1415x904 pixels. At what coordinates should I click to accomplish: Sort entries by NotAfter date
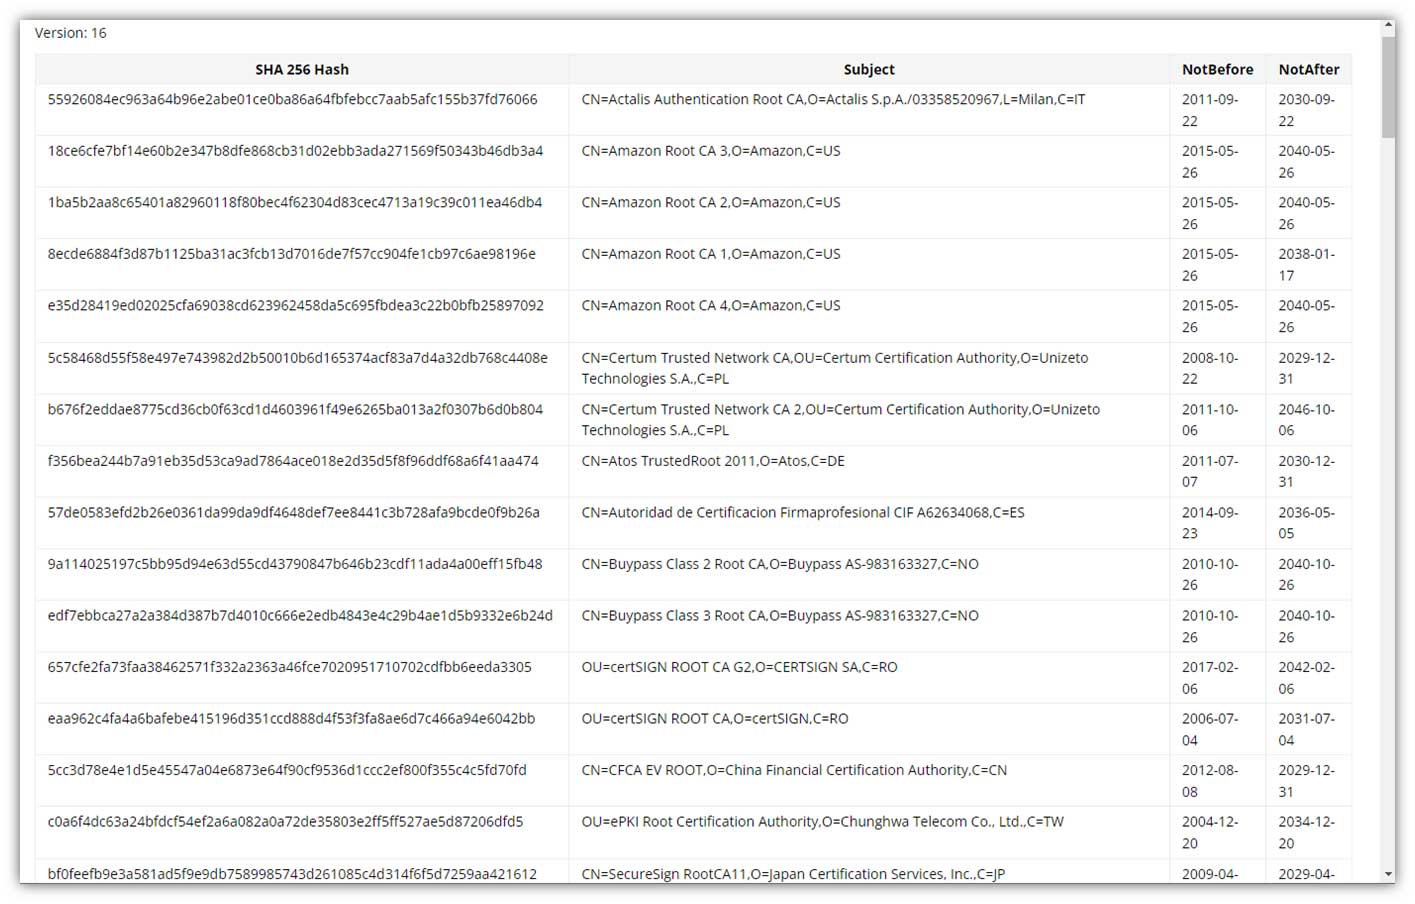1308,69
